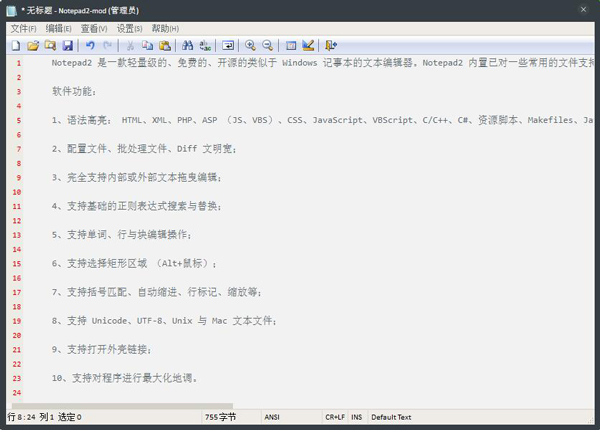The image size is (600, 430).
Task: Click the line 2、配置文件、批处理文件
Action: (x=144, y=149)
